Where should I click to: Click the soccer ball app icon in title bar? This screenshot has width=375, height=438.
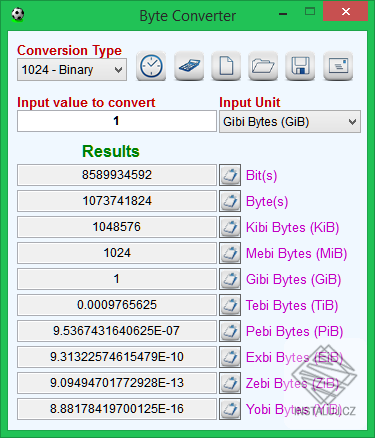coord(18,15)
